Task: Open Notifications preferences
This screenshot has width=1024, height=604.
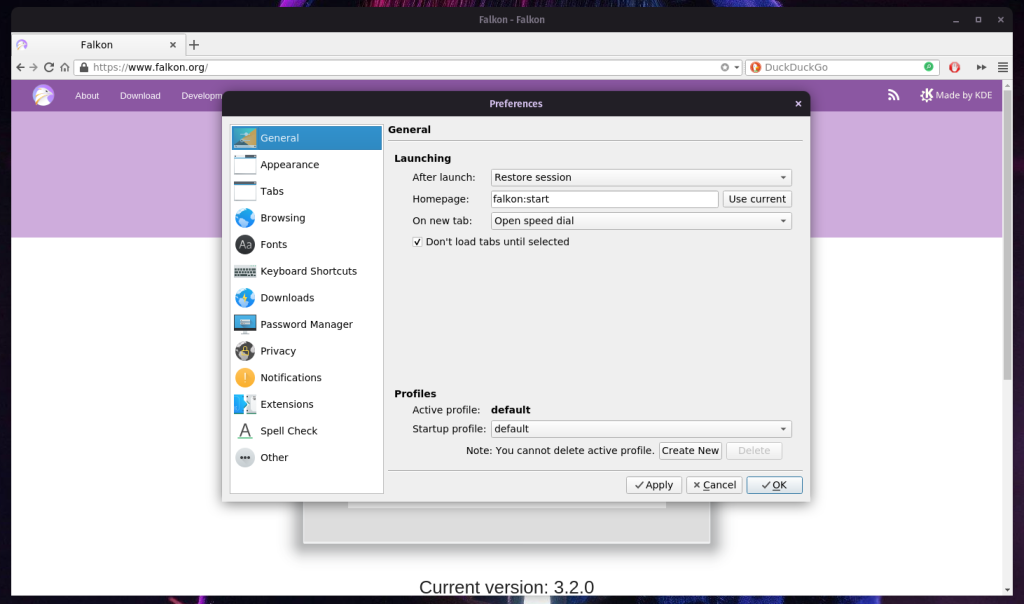Action: (290, 378)
